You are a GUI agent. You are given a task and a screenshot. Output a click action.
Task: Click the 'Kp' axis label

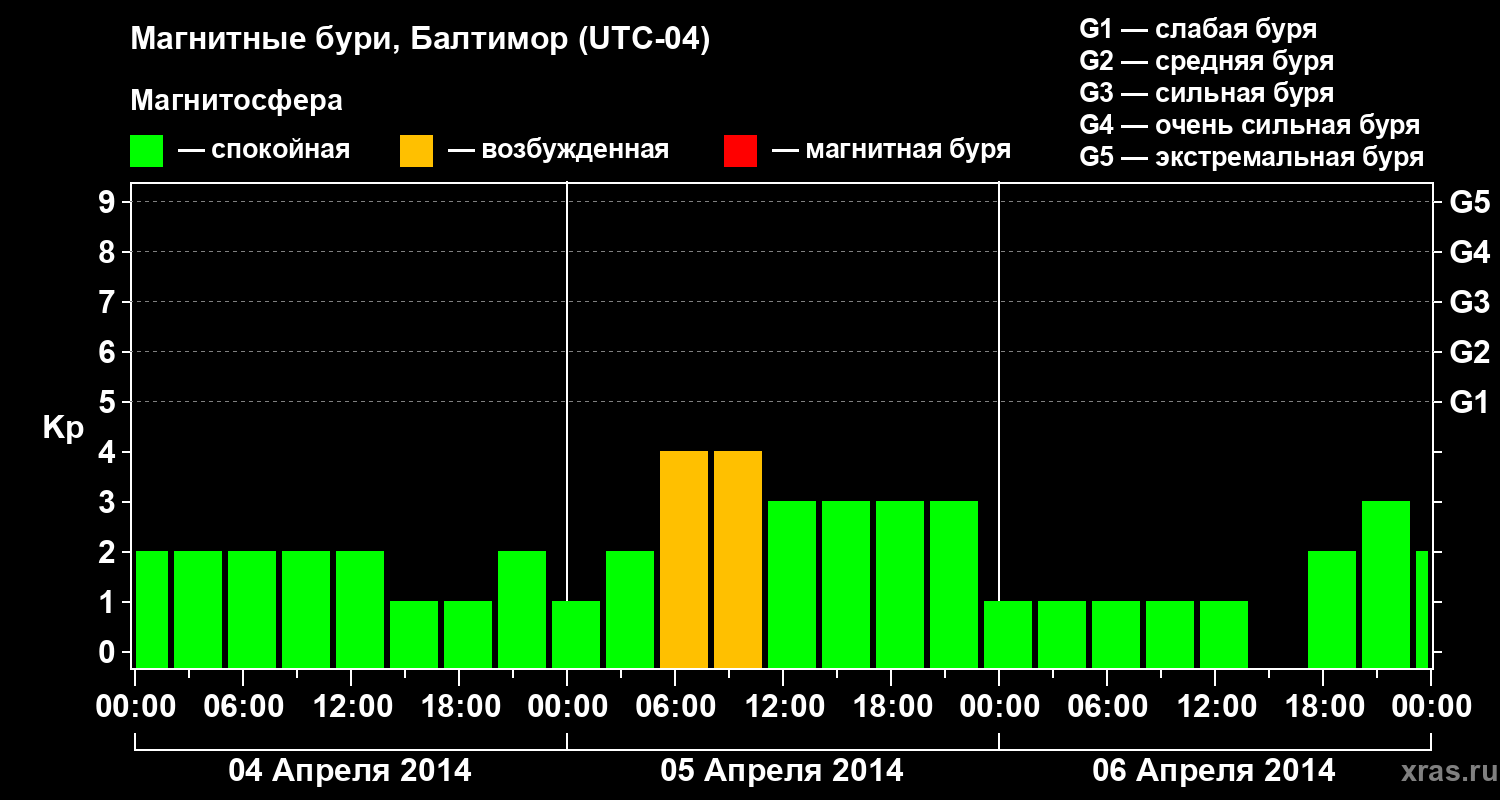63,428
